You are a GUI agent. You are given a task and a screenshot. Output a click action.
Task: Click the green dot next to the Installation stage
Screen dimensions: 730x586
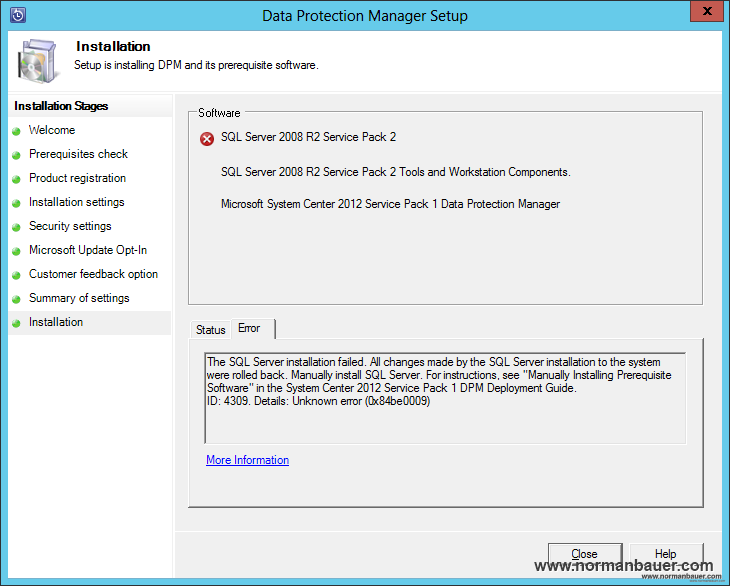click(17, 323)
